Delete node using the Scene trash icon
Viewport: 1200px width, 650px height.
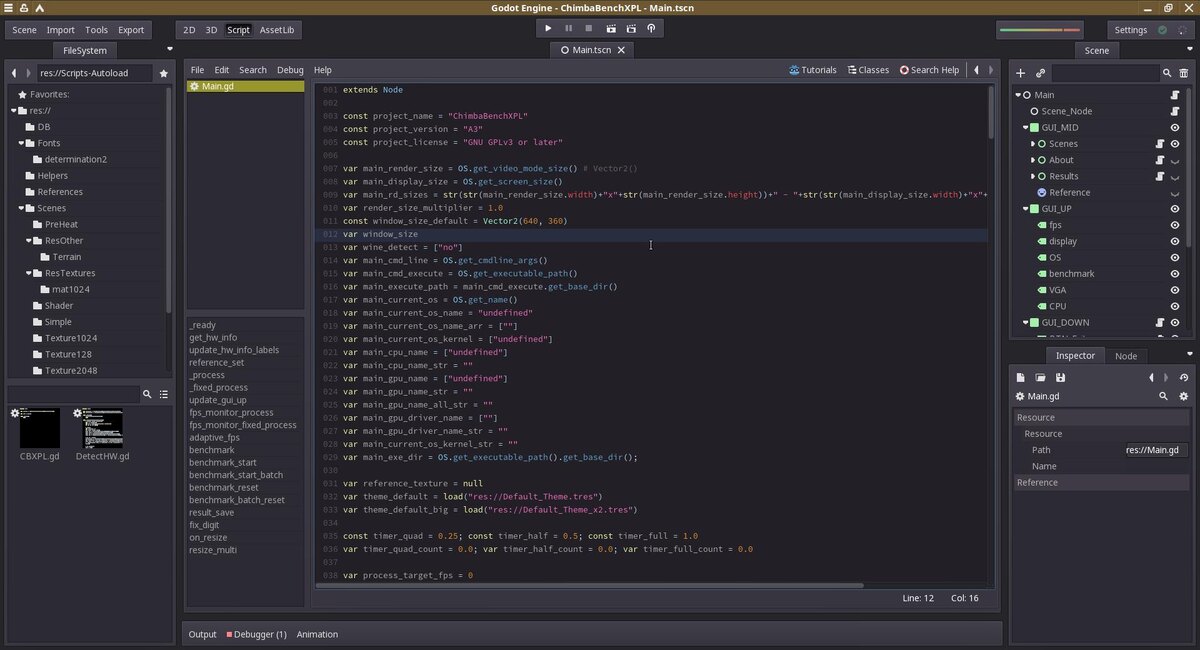1184,73
